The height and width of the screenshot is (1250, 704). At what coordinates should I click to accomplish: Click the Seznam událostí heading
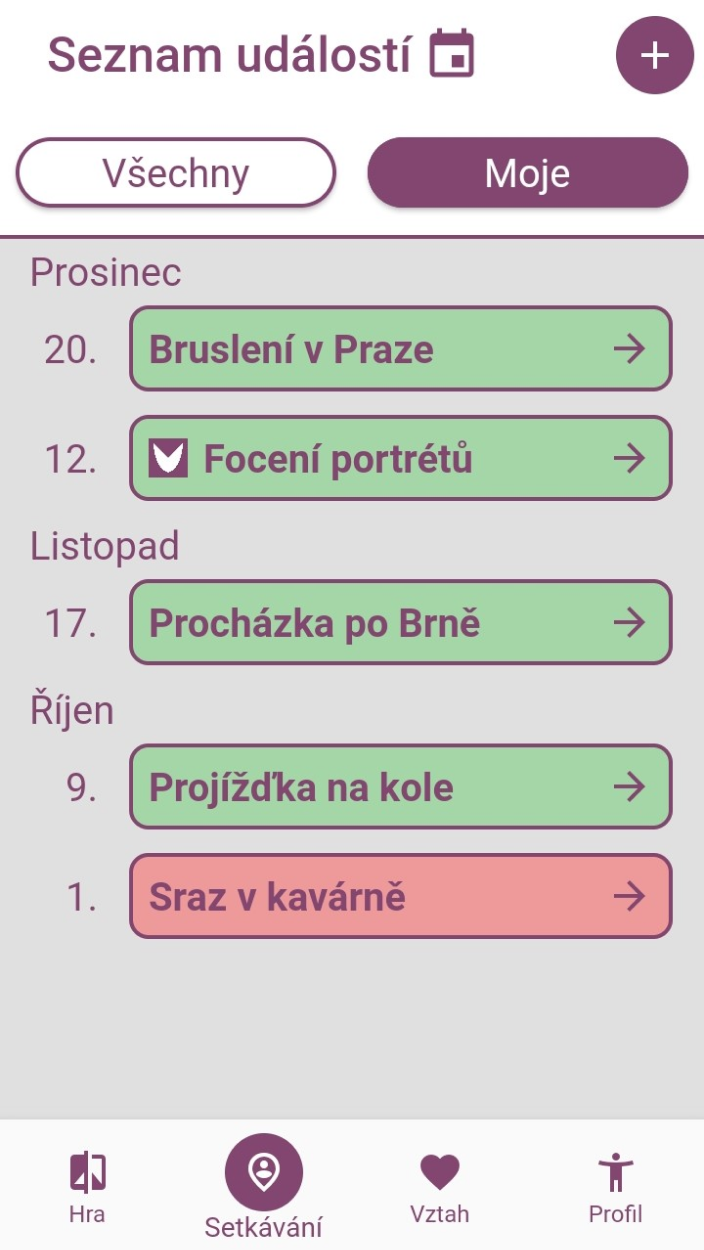[229, 55]
